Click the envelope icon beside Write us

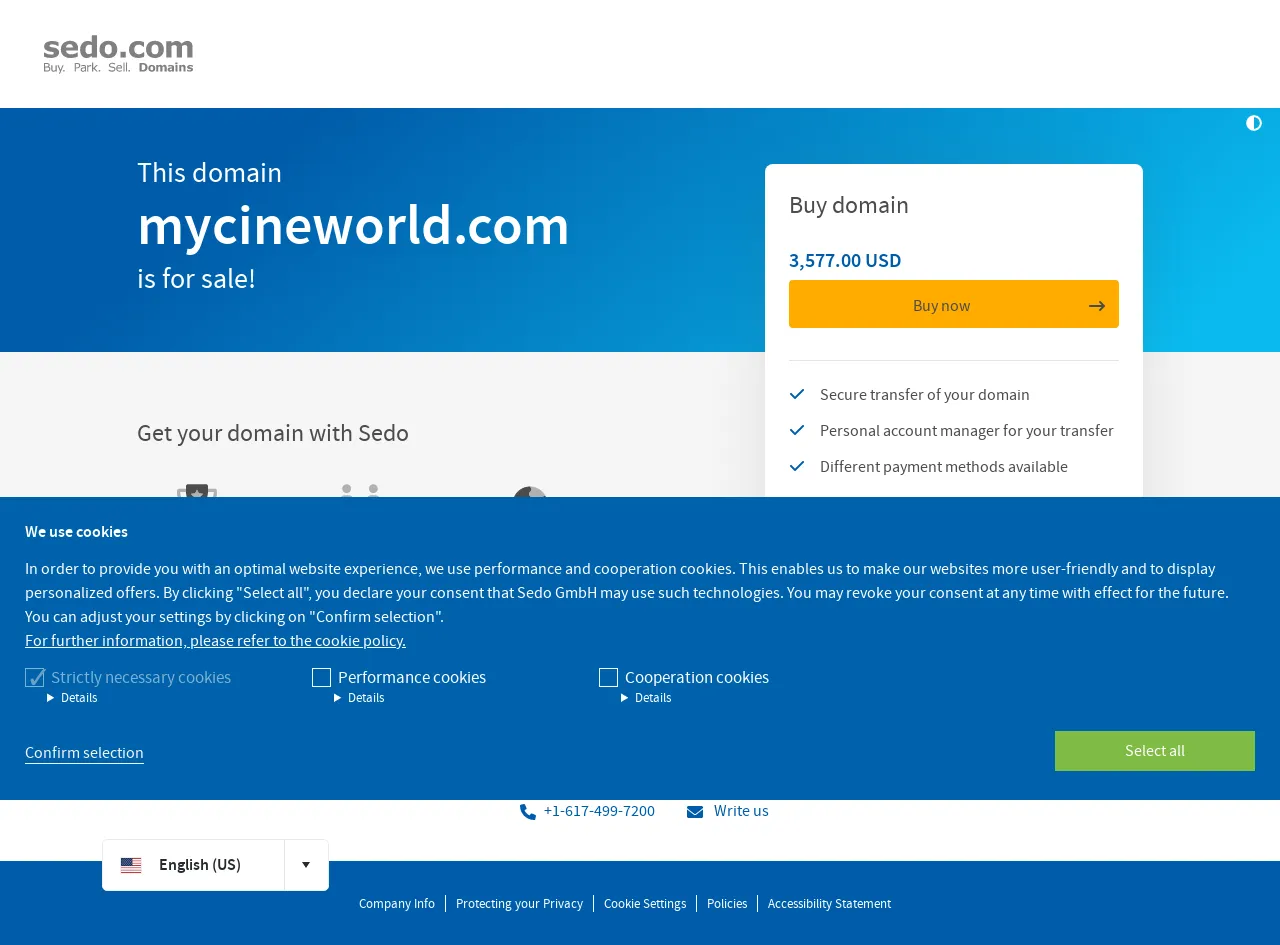pos(695,812)
